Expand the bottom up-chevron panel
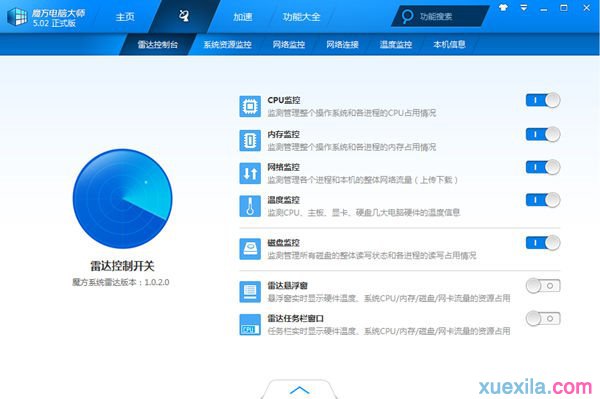This screenshot has height=399, width=600. 300,389
